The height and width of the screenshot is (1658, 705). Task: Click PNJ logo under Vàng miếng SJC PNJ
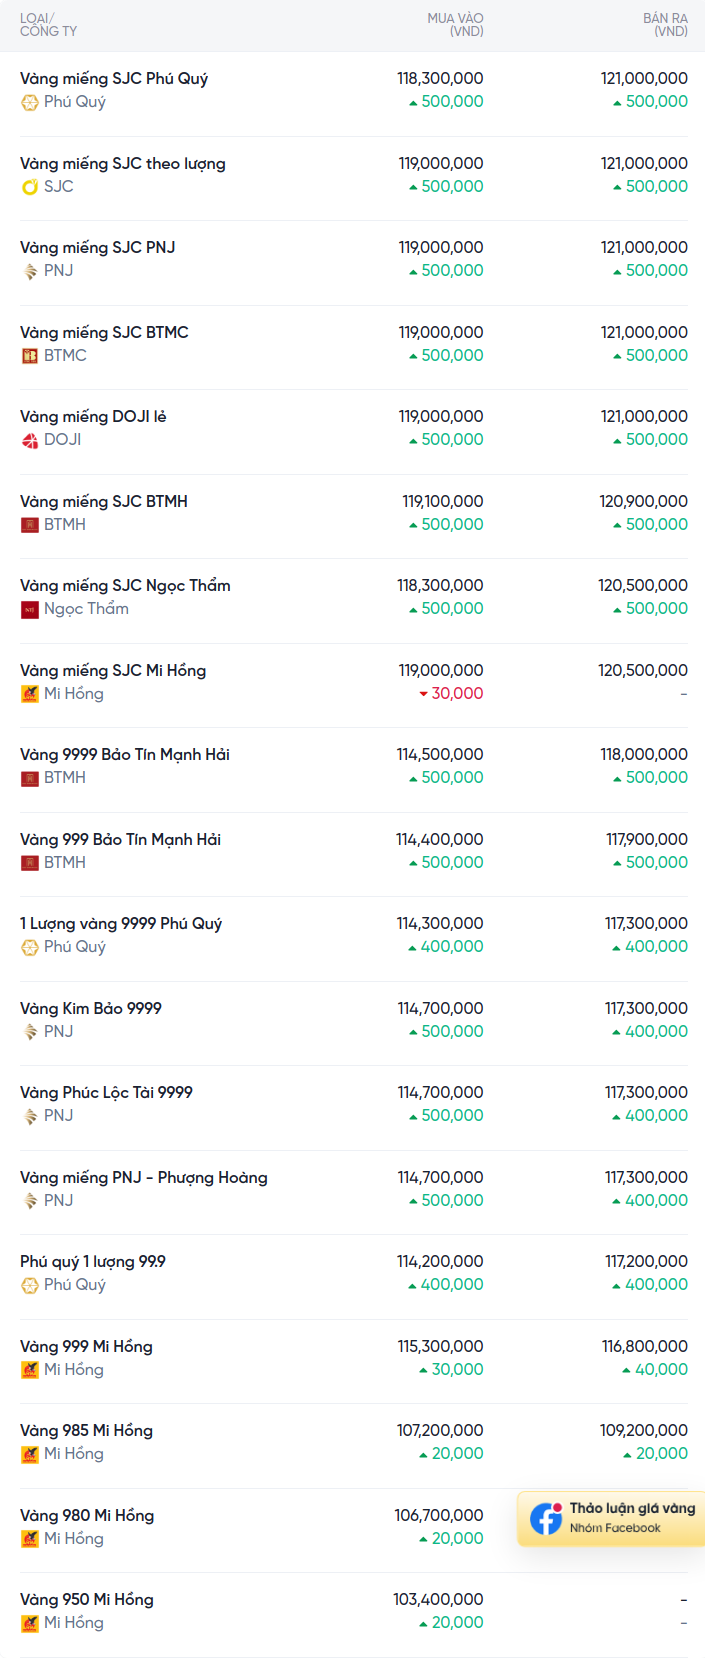pos(30,271)
